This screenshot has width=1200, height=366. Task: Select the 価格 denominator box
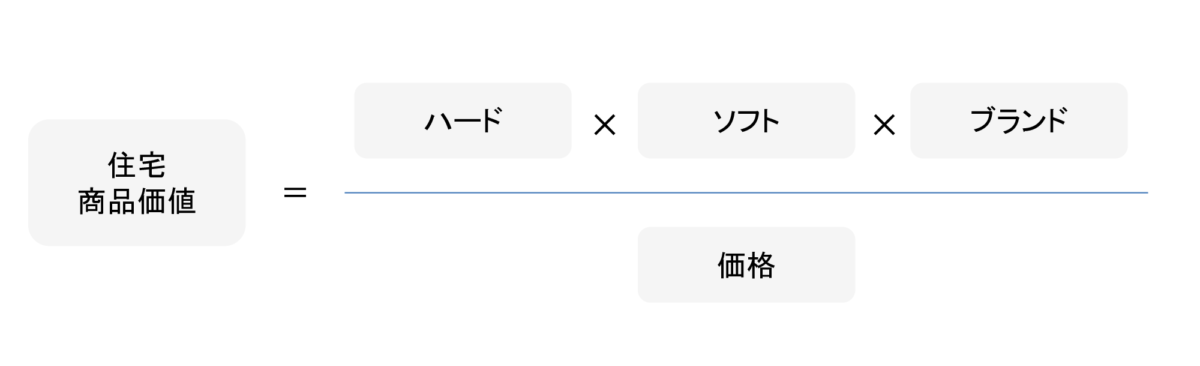click(747, 265)
